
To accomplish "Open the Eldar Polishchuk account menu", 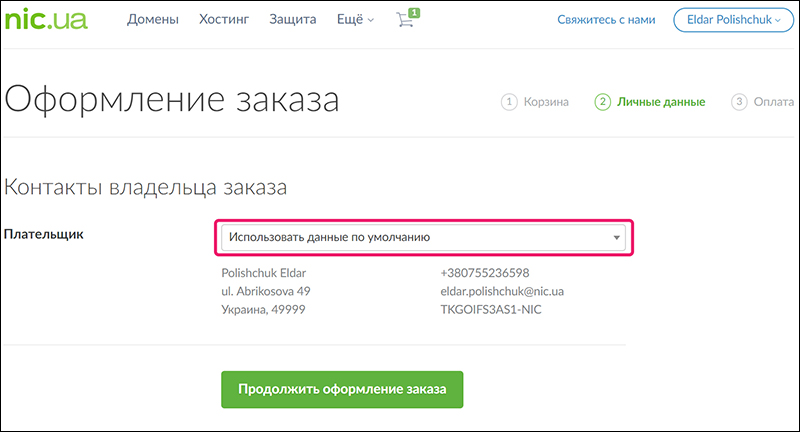I will pyautogui.click(x=734, y=19).
